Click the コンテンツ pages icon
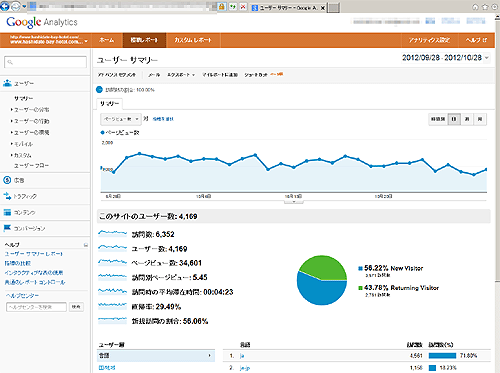This screenshot has width=500, height=373. (7, 212)
